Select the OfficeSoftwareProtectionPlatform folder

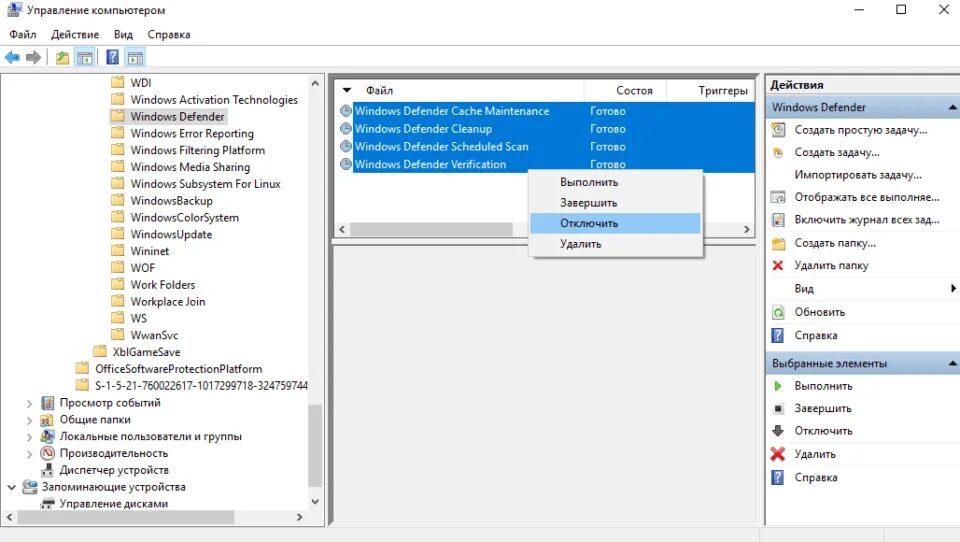click(x=178, y=369)
